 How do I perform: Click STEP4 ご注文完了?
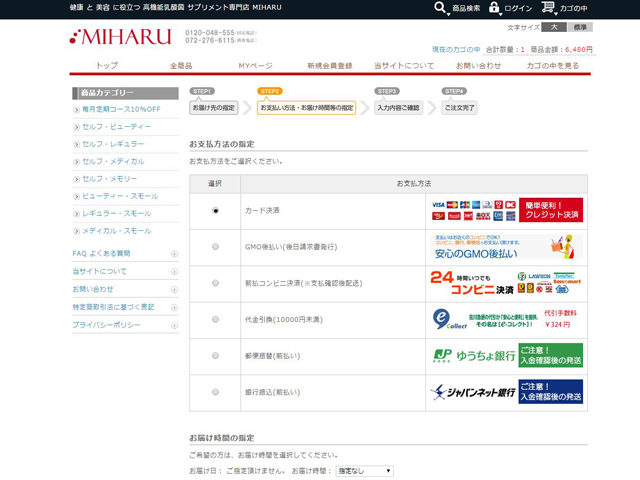(x=459, y=108)
